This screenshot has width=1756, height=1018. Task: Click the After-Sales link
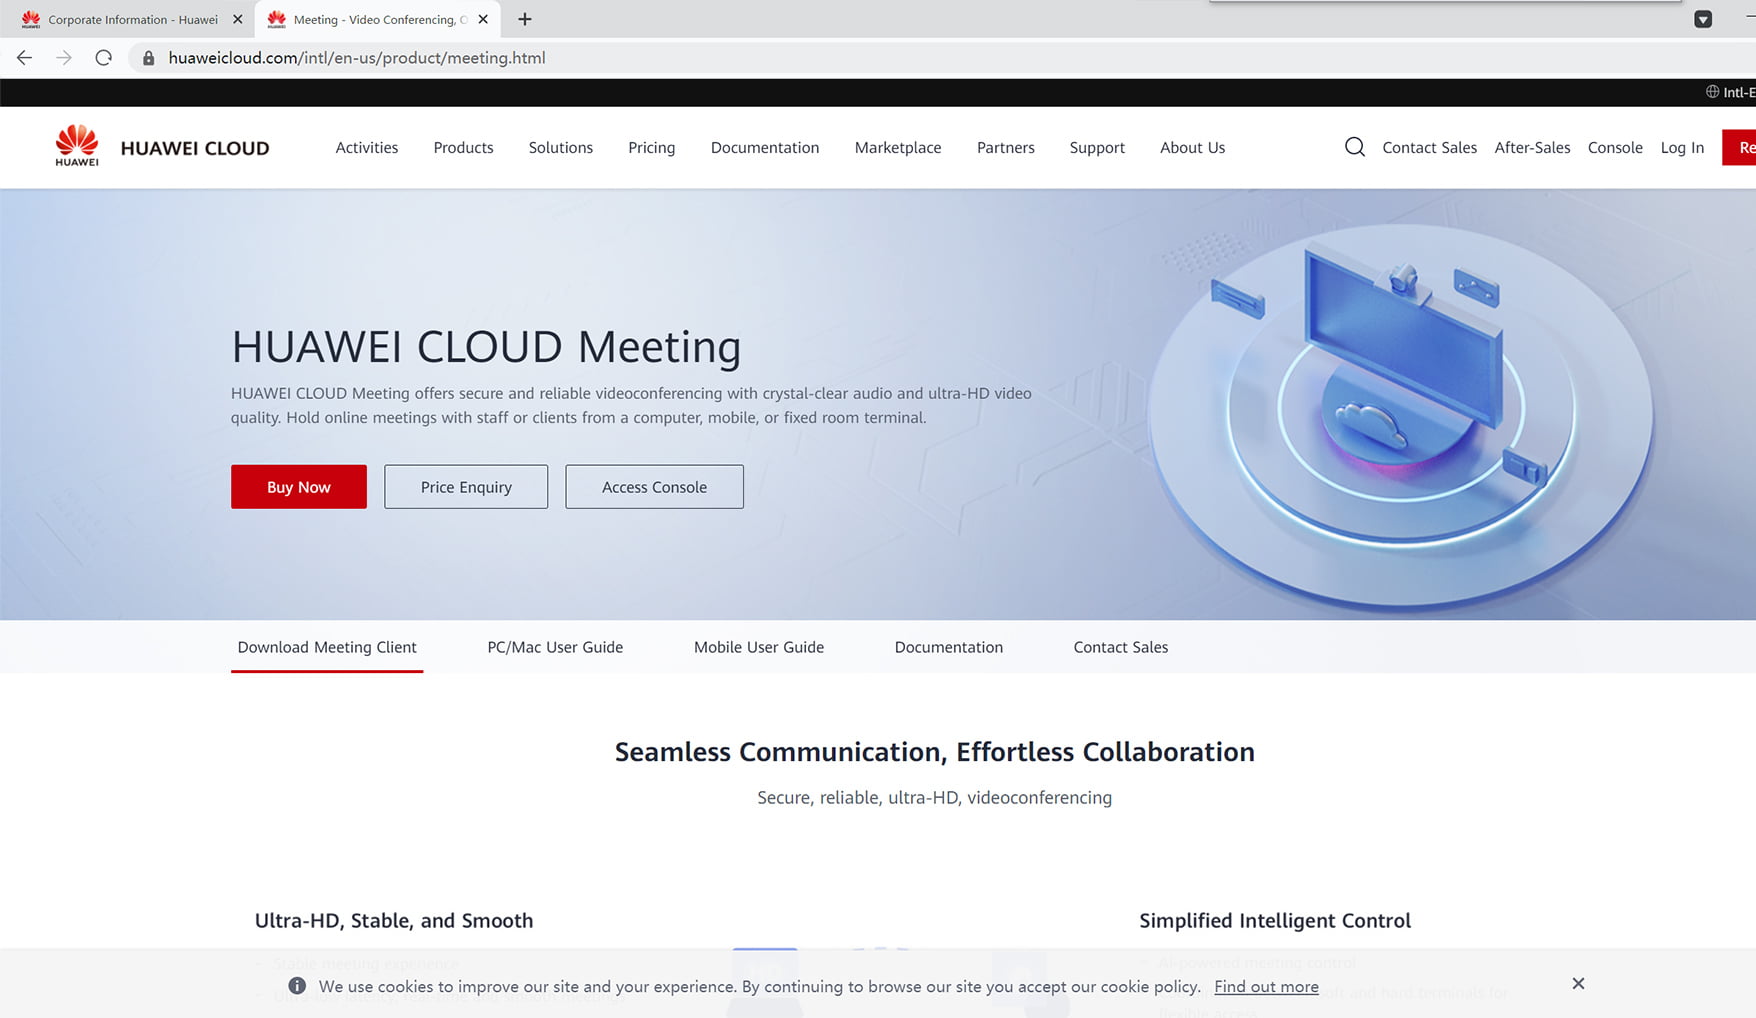click(x=1533, y=147)
